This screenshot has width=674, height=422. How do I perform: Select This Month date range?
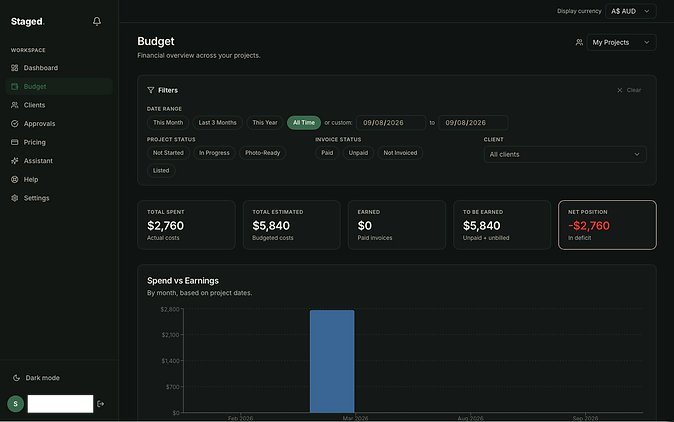click(x=168, y=122)
